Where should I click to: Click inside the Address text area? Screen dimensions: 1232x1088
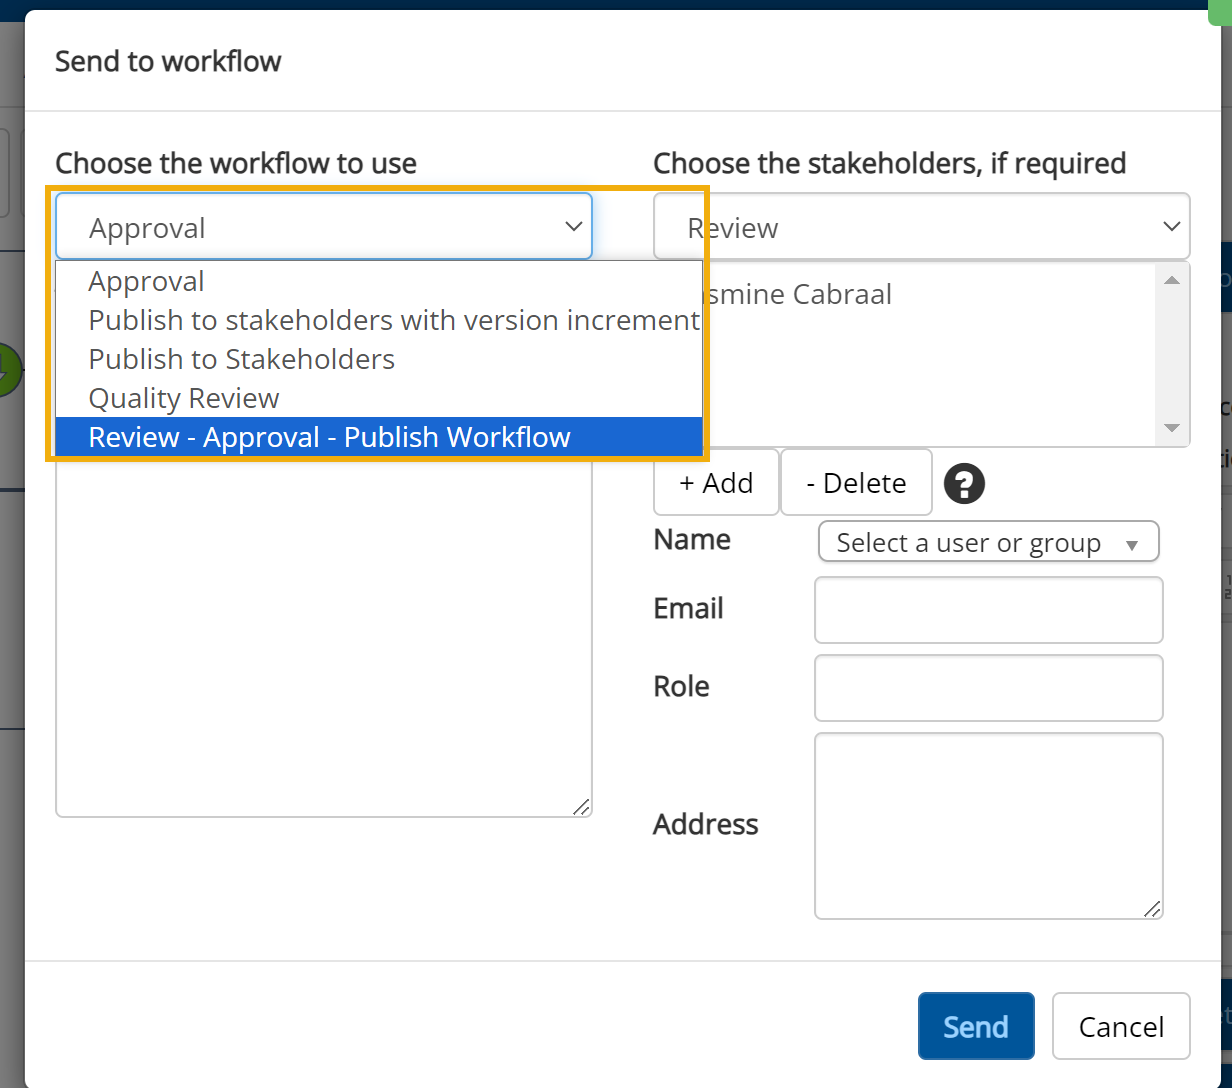[988, 825]
